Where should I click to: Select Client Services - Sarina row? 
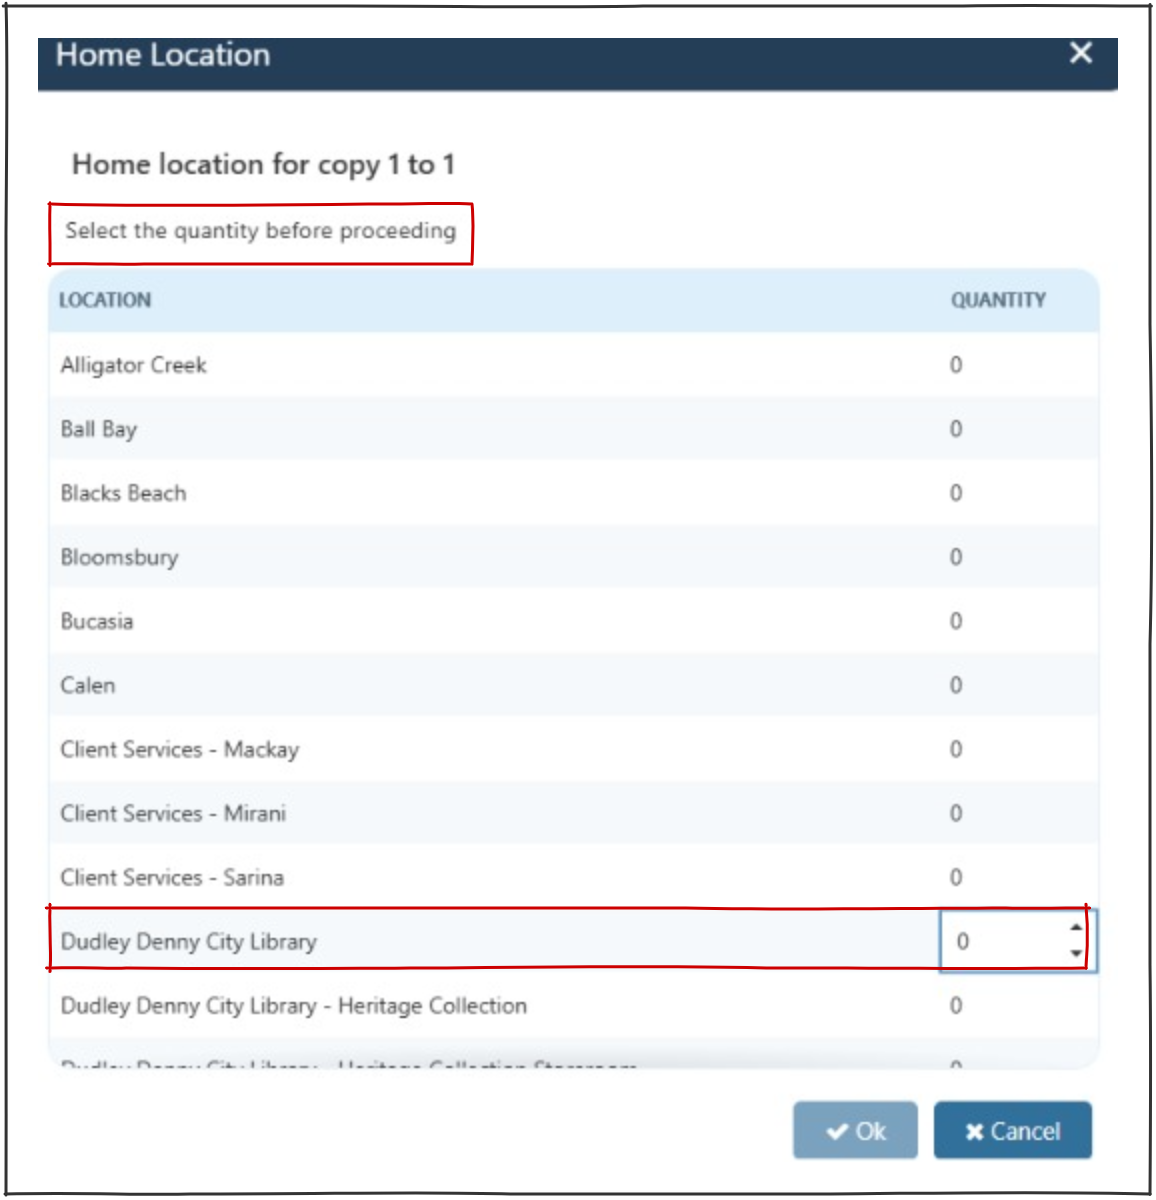click(x=172, y=877)
